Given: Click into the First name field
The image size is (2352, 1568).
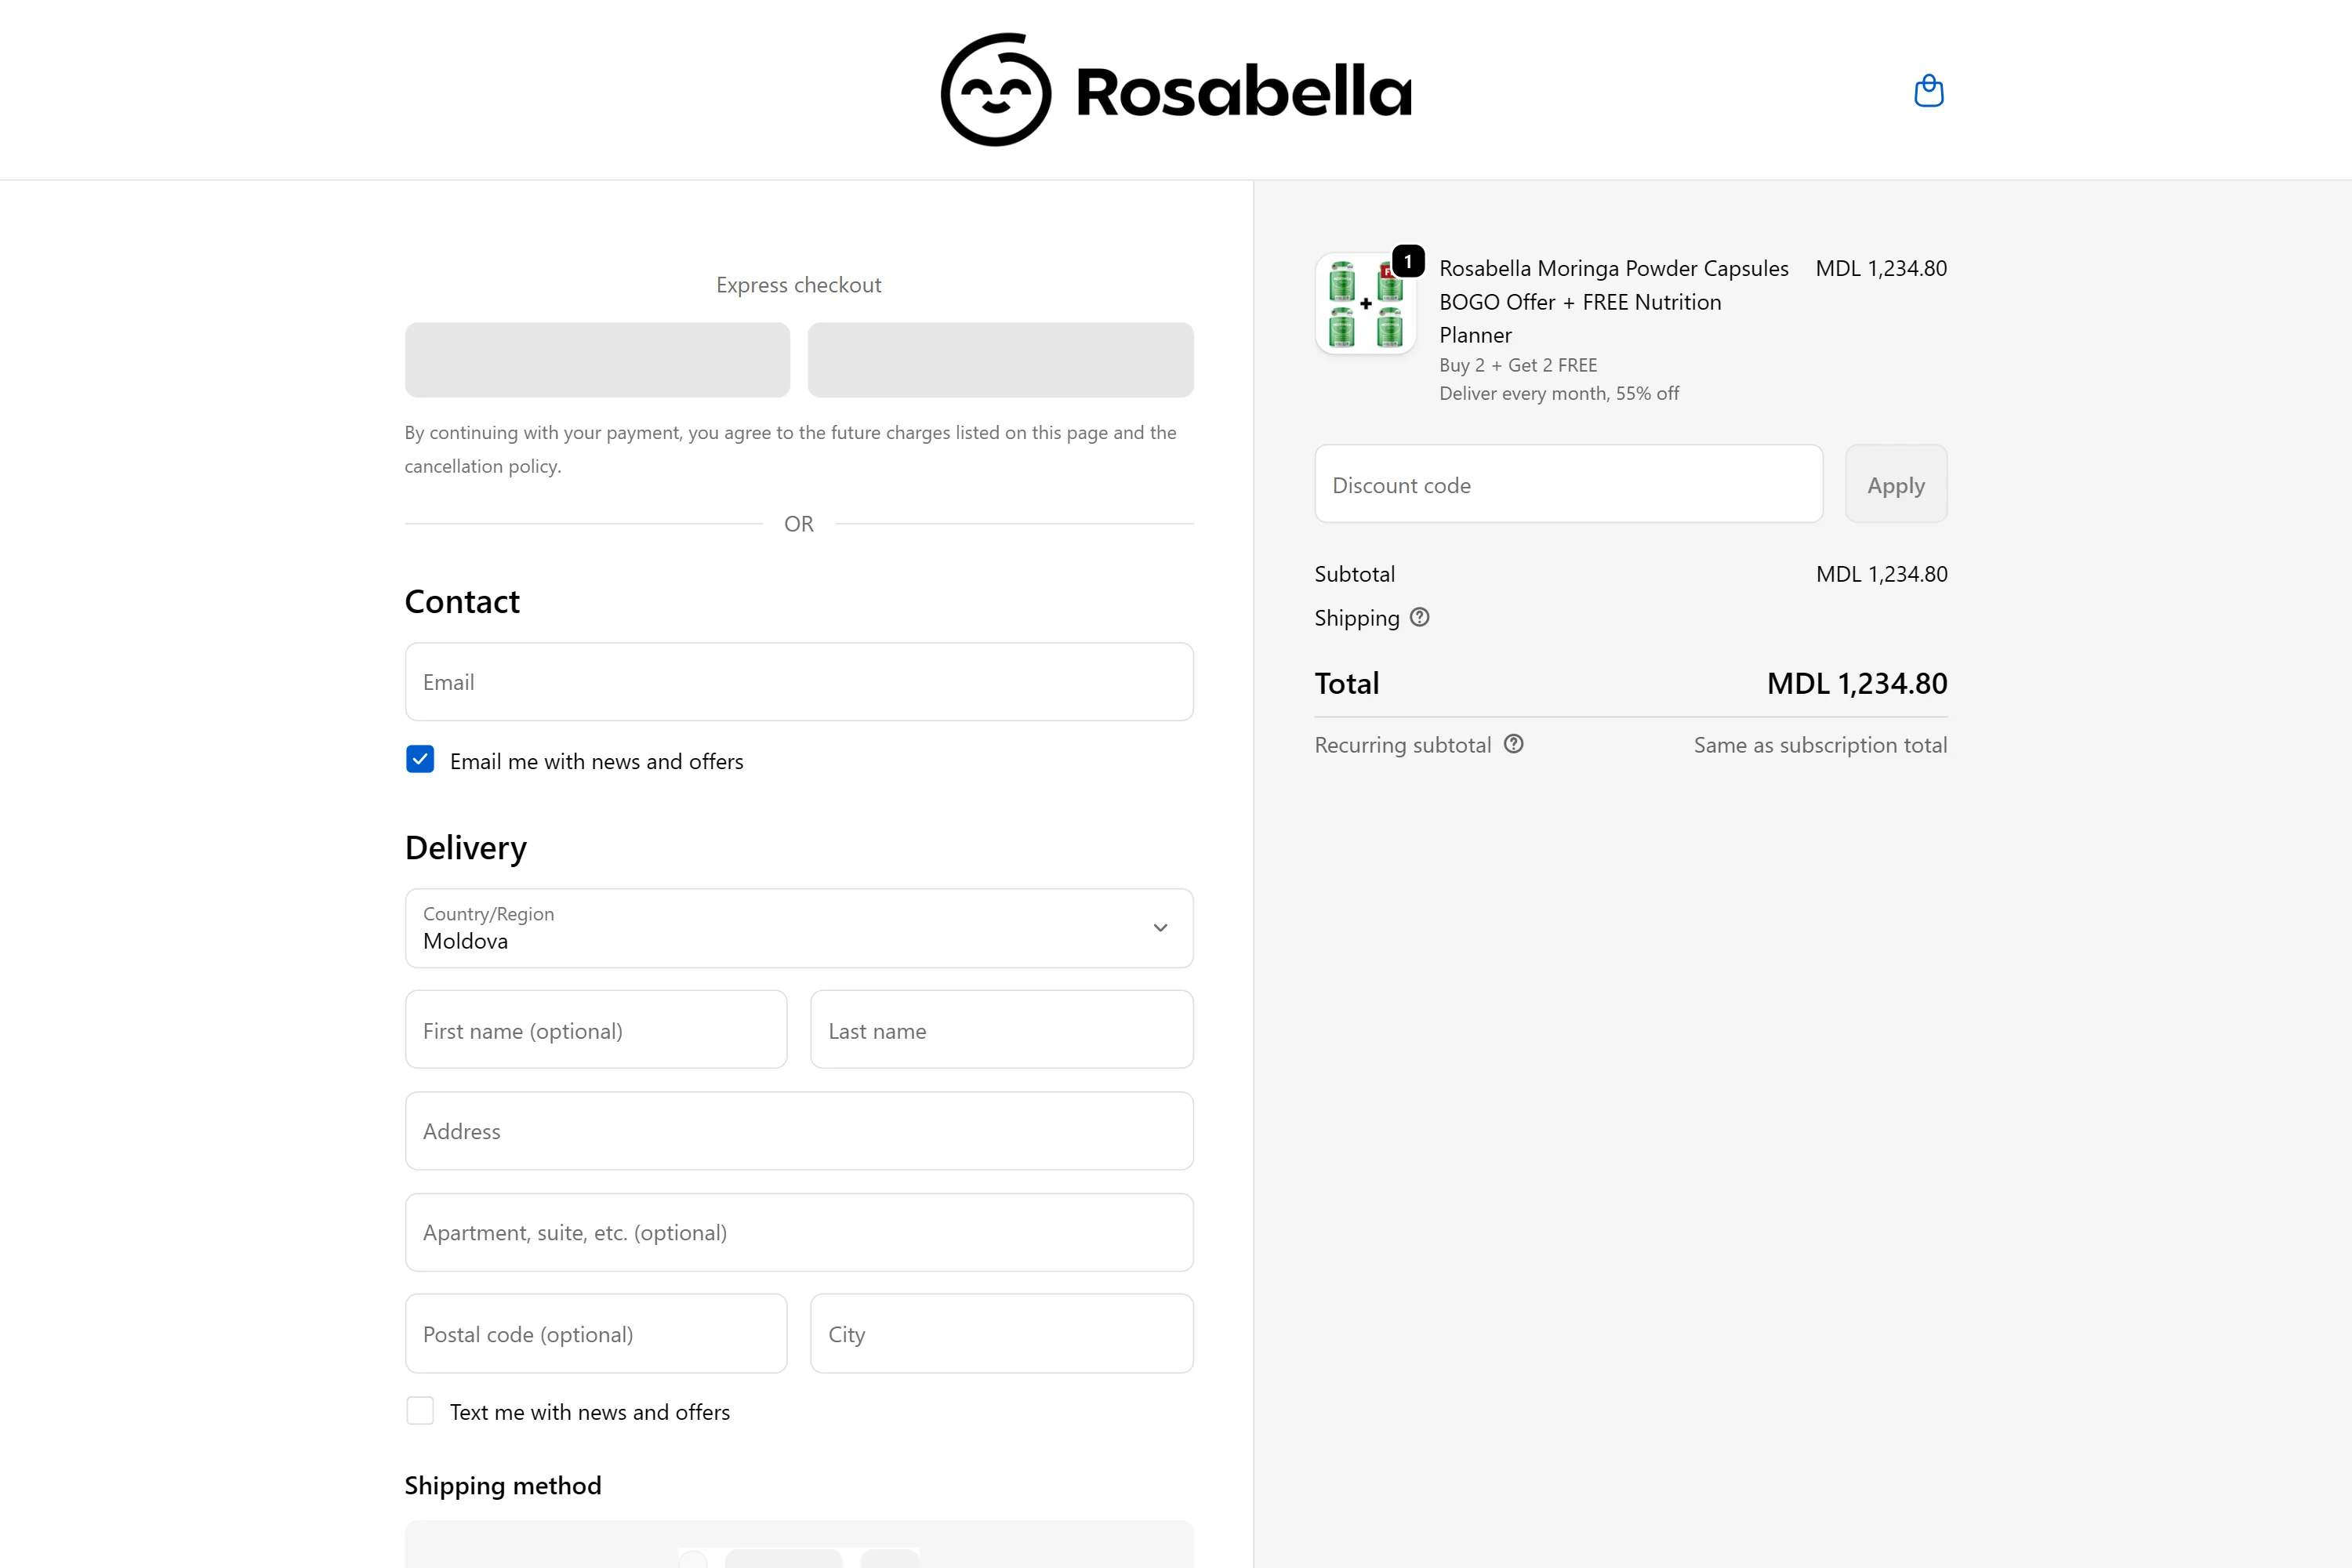Looking at the screenshot, I should pyautogui.click(x=596, y=1030).
